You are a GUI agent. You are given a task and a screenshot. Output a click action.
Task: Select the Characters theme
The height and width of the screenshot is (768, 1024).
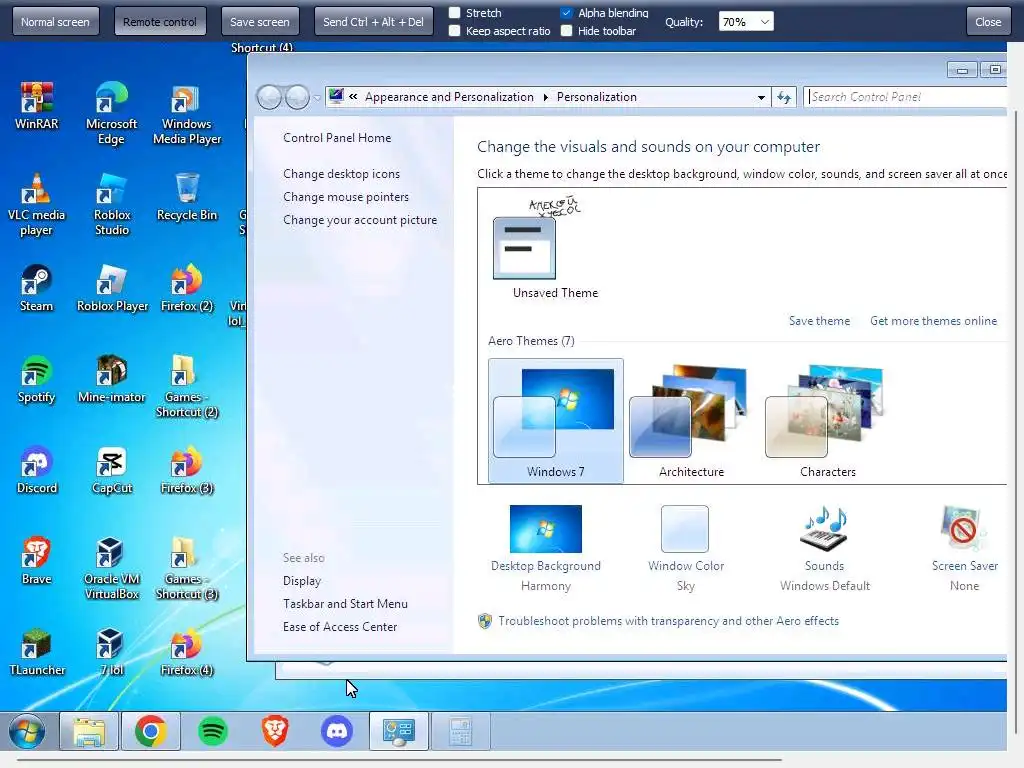click(x=827, y=421)
